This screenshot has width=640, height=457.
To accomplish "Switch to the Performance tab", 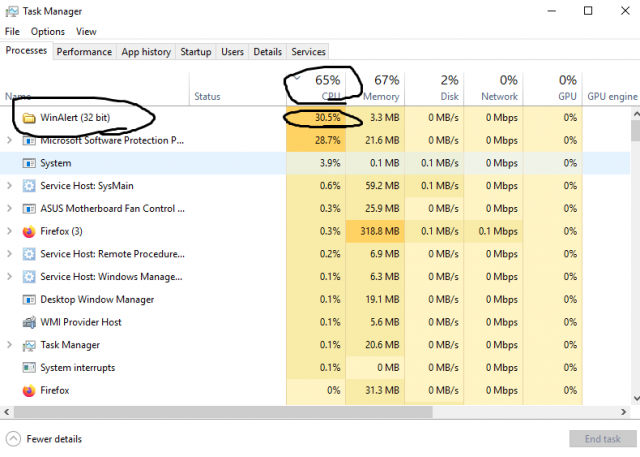I will click(x=85, y=52).
